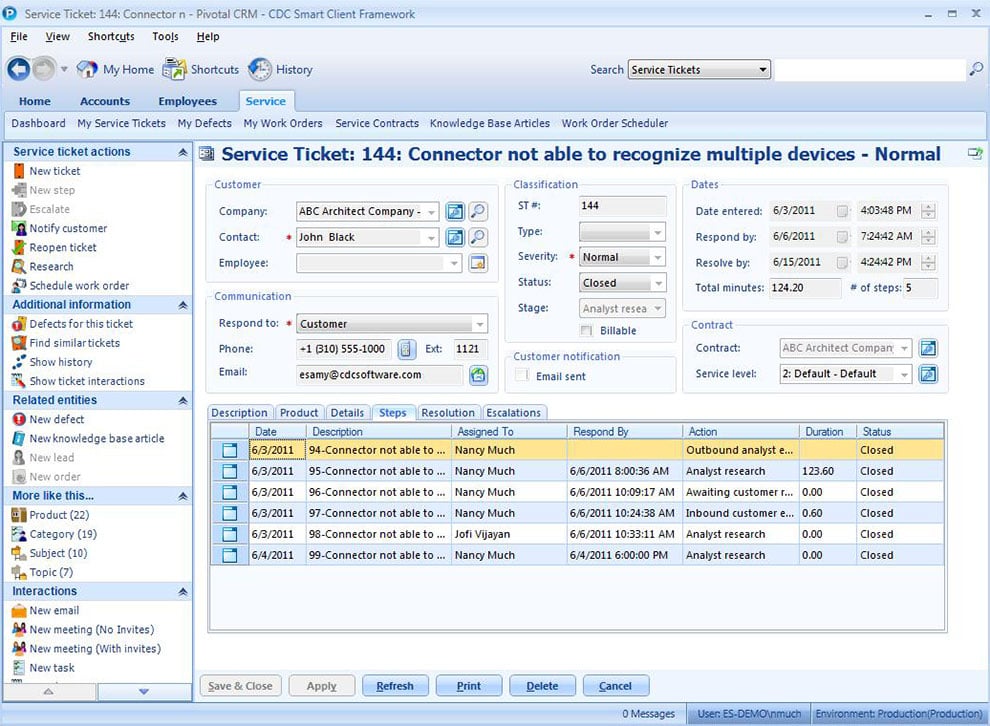This screenshot has width=990, height=726.
Task: Click the Phone dial icon
Action: tap(406, 349)
